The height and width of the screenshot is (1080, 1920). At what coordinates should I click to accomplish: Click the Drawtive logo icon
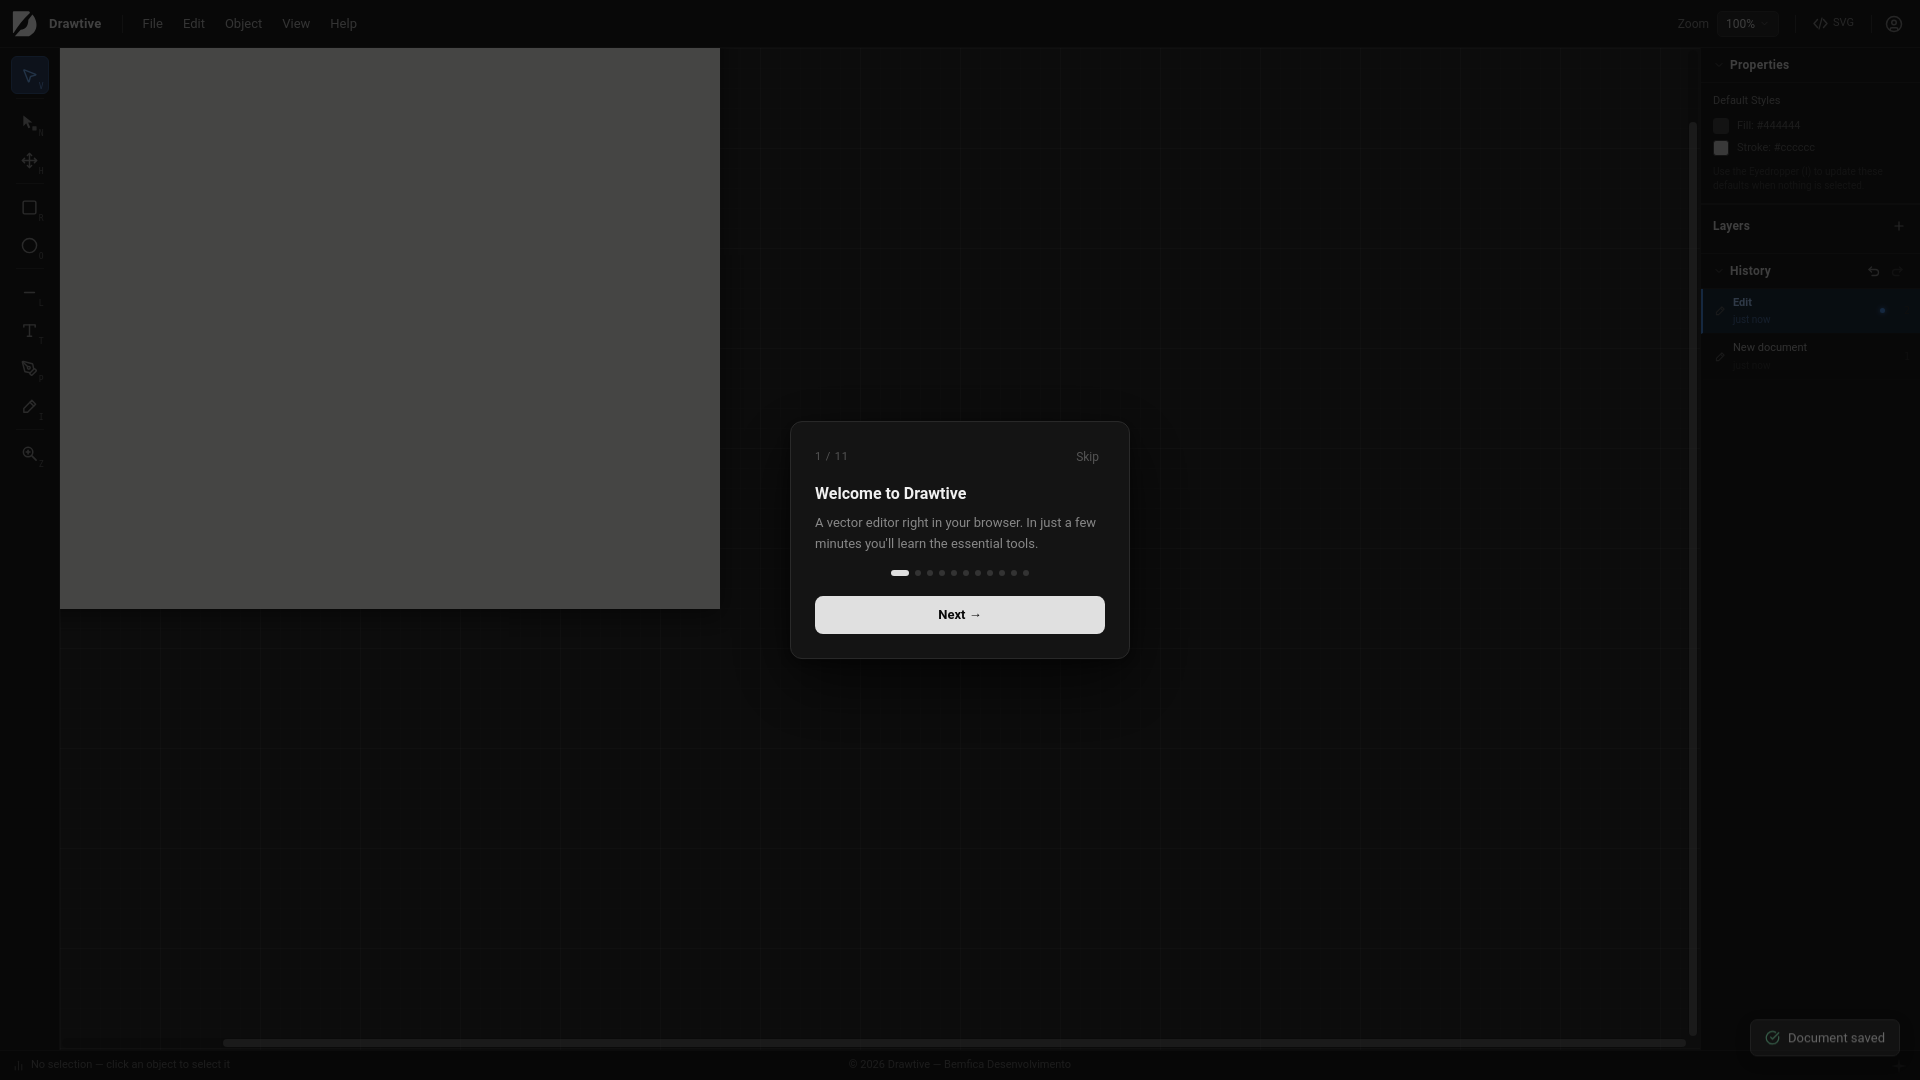click(x=24, y=24)
